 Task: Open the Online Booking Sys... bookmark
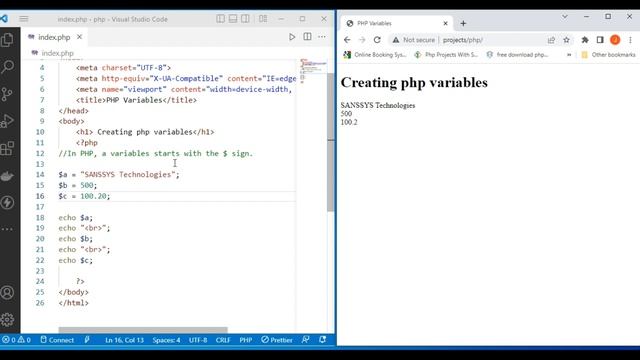pyautogui.click(x=375, y=54)
